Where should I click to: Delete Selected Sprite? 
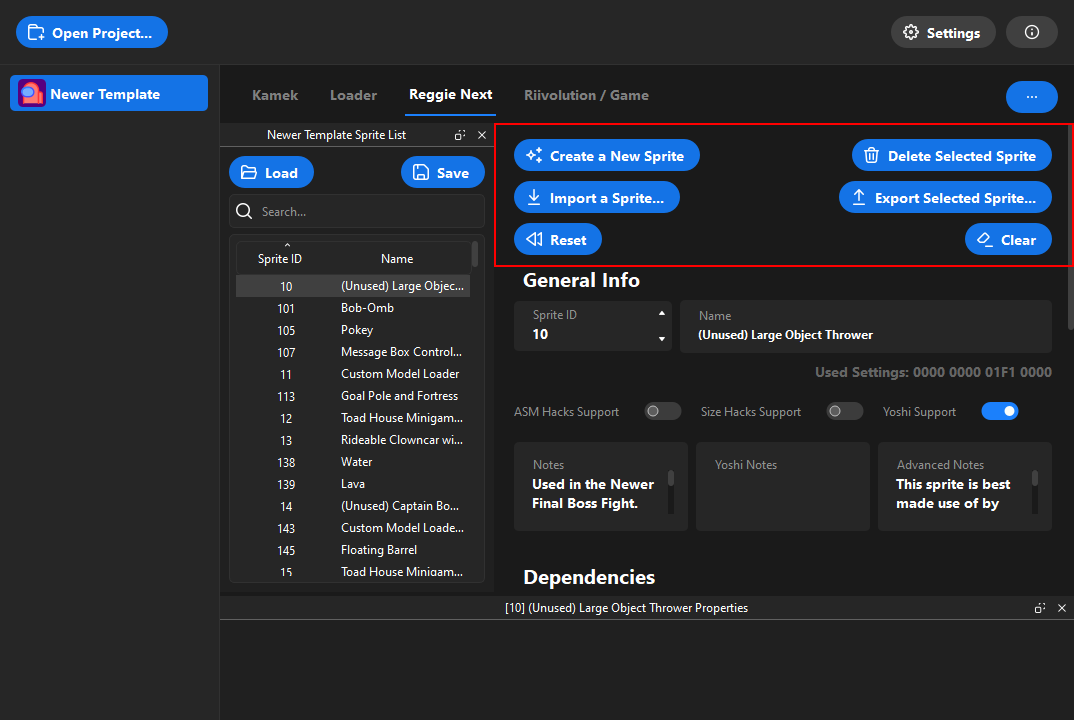click(951, 156)
